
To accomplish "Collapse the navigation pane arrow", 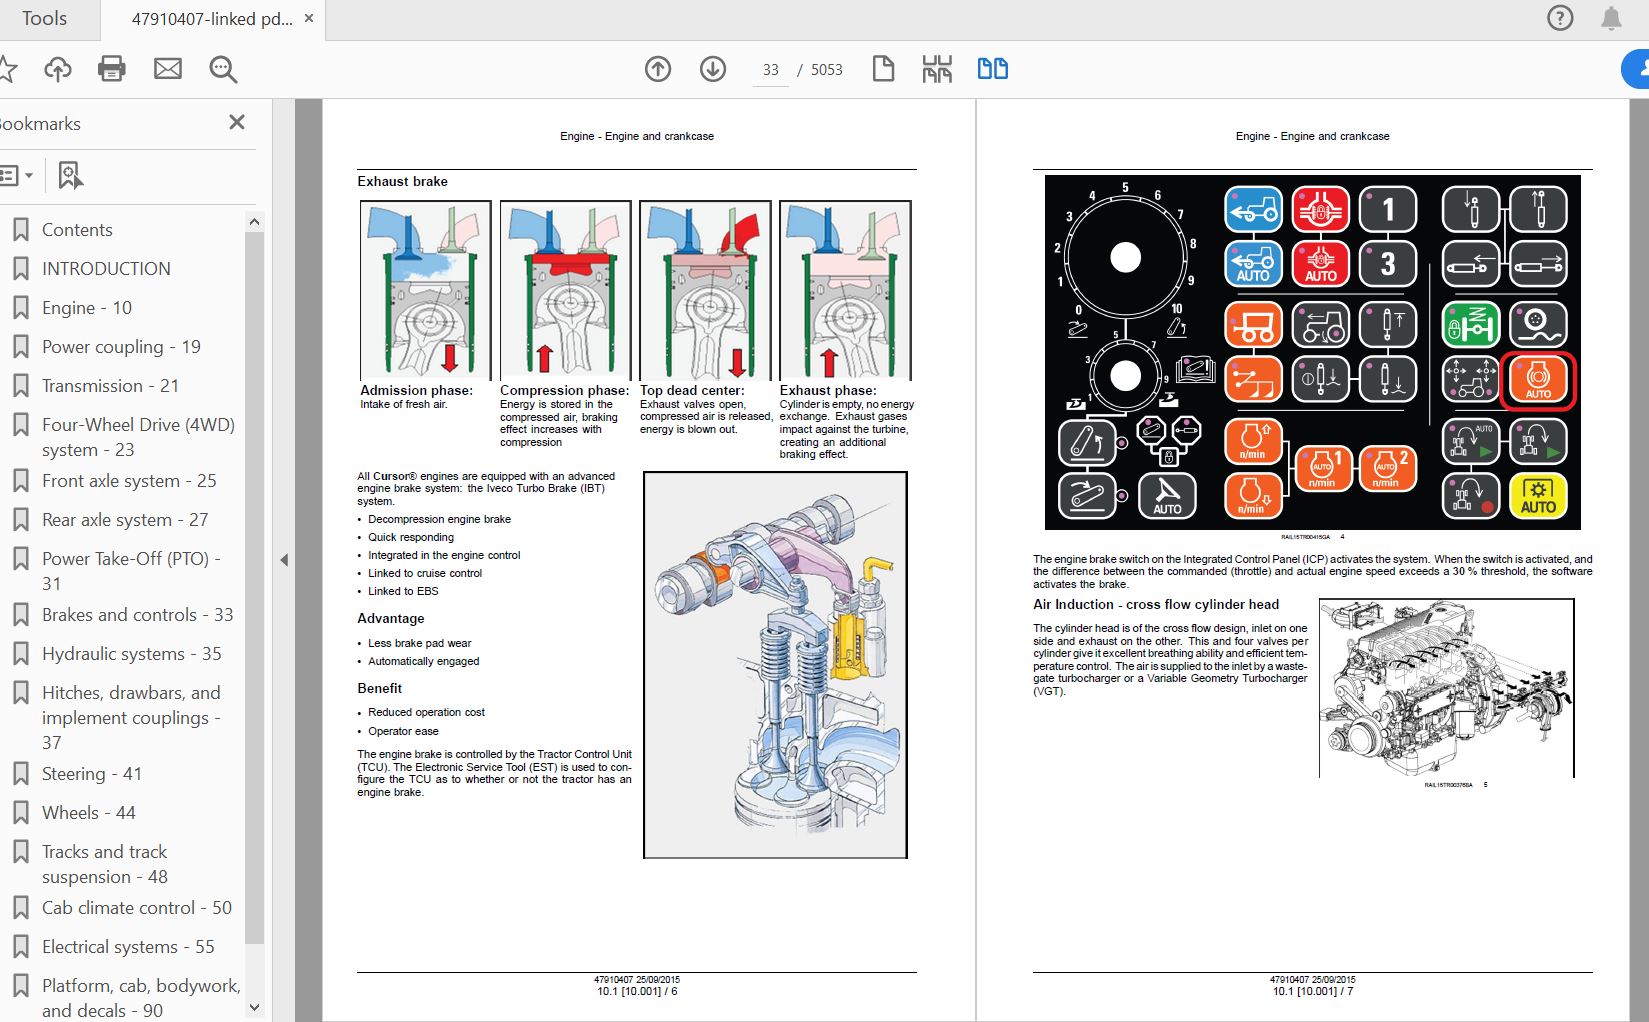I will click(284, 560).
